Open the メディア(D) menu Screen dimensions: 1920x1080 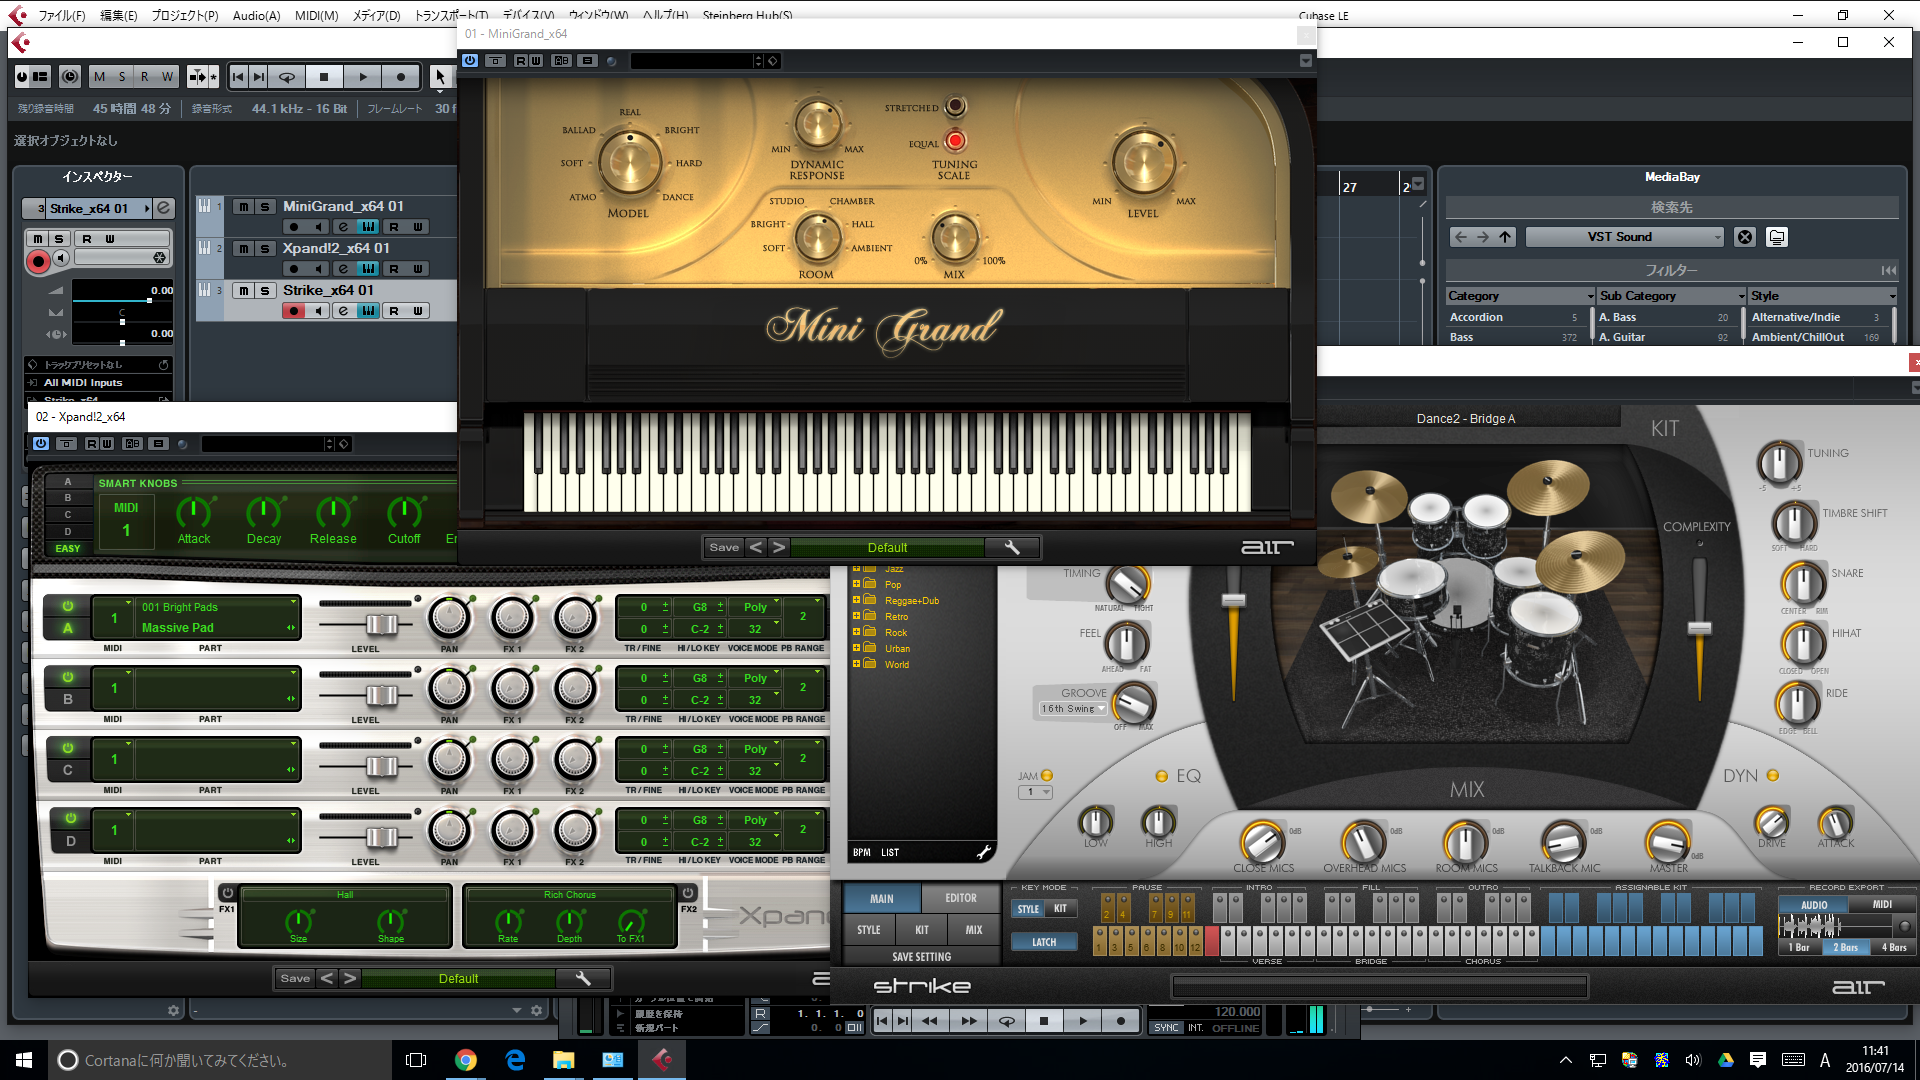[x=376, y=15]
